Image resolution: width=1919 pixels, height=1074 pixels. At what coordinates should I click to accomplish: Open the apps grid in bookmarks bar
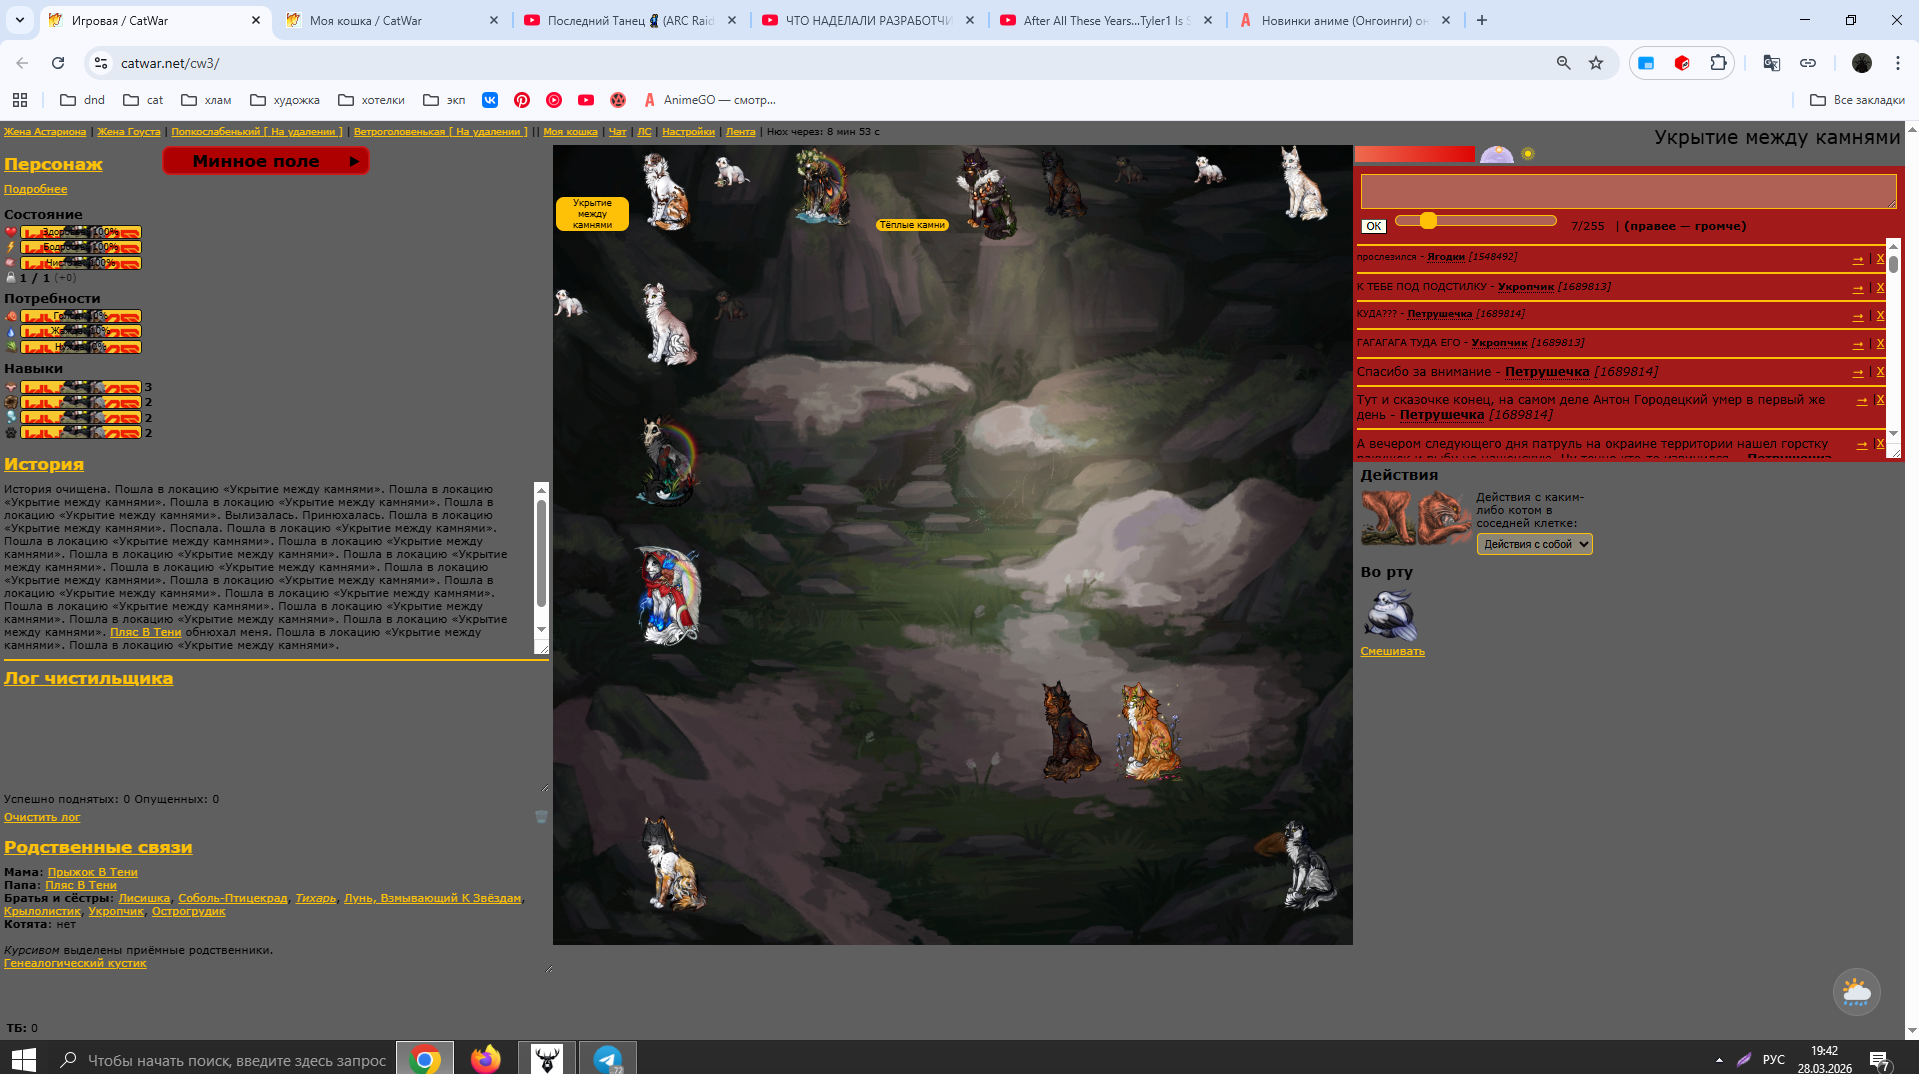tap(20, 100)
